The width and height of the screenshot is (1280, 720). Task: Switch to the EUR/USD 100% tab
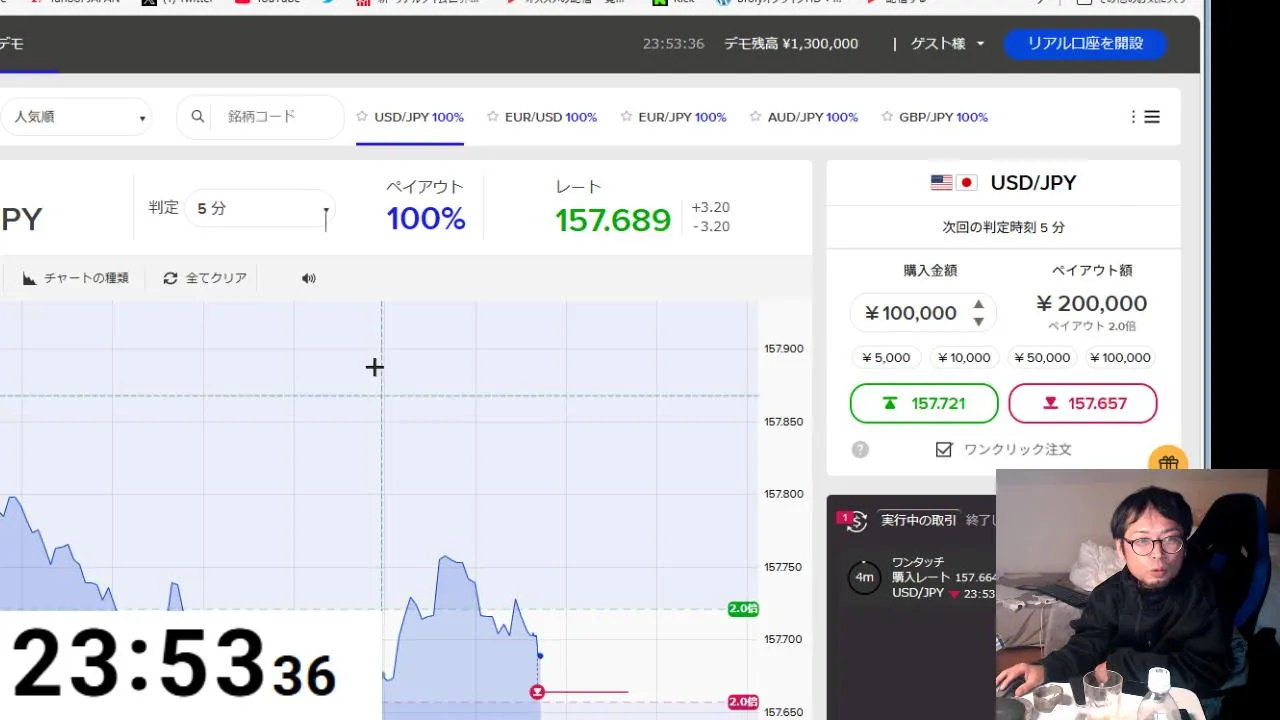tap(541, 117)
